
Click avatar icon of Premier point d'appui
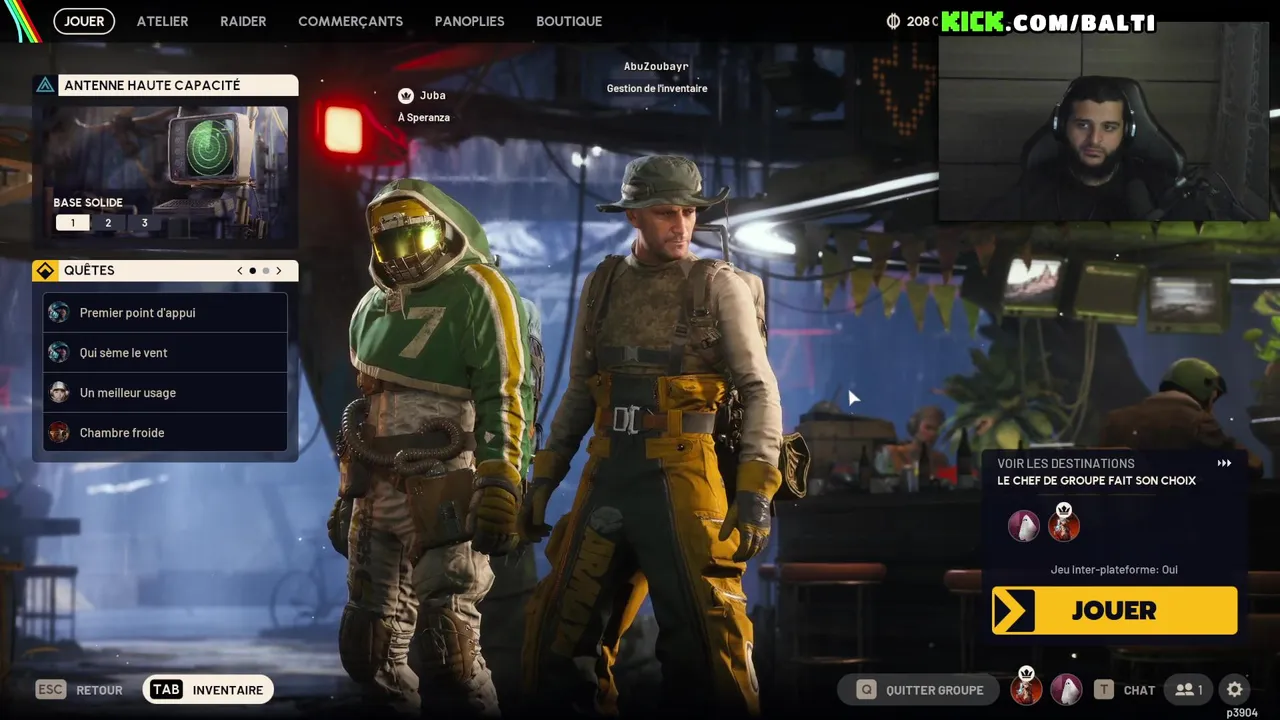(59, 313)
